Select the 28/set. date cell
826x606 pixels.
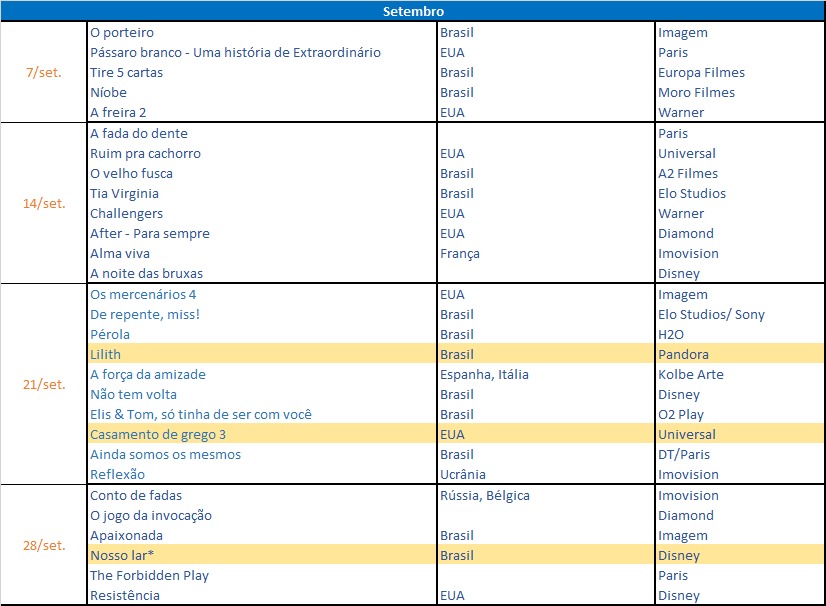coord(44,545)
